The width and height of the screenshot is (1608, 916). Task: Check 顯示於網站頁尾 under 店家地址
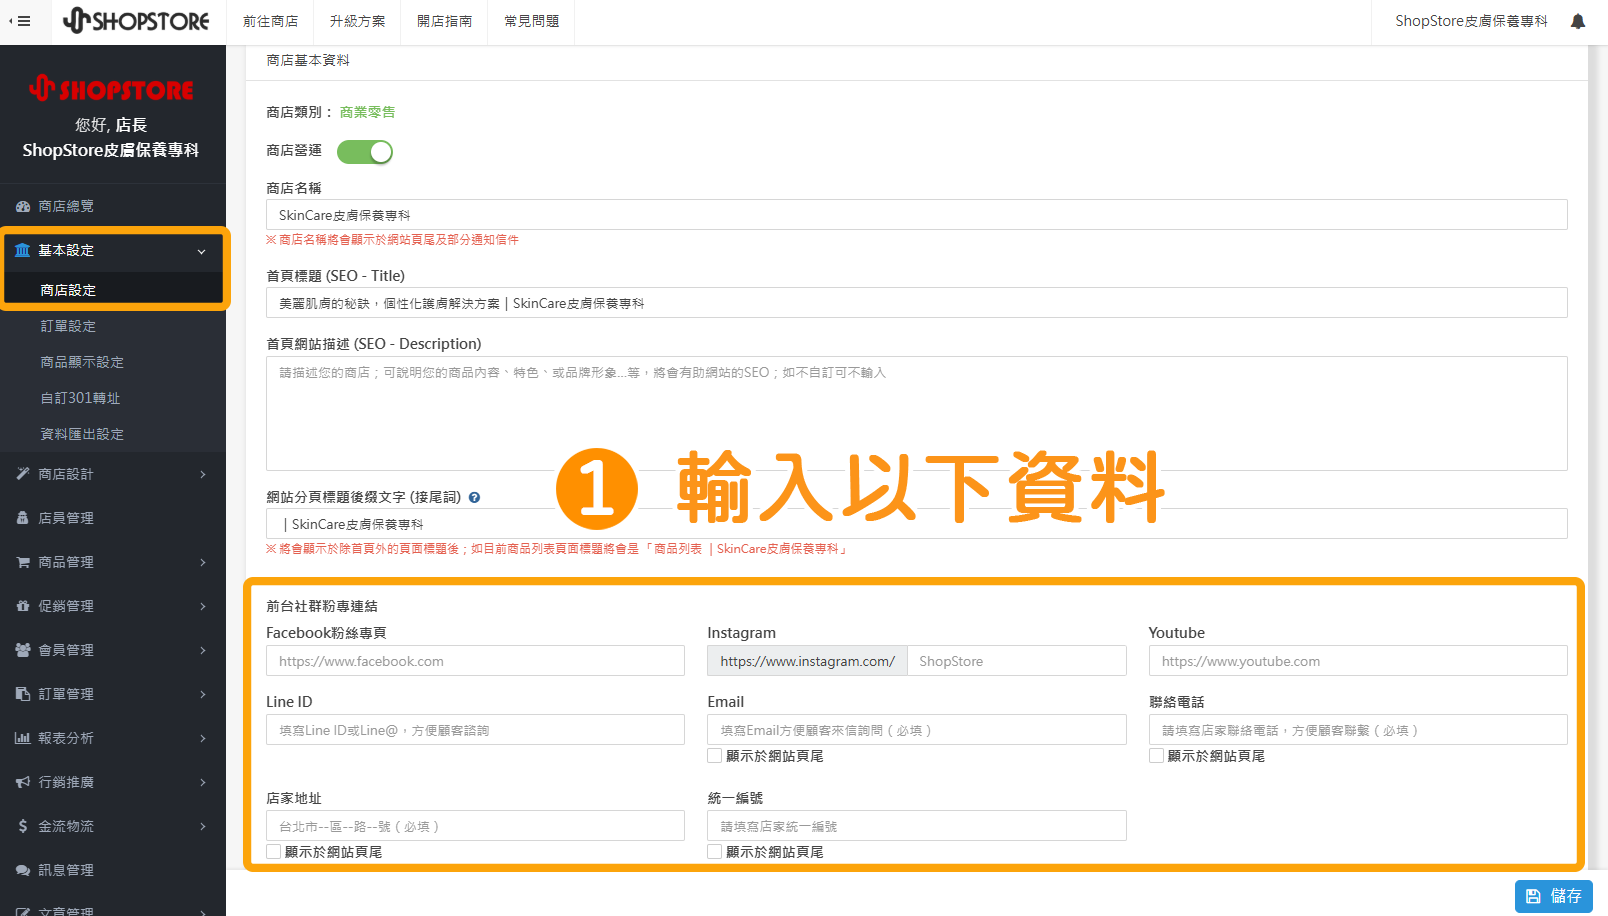(272, 851)
